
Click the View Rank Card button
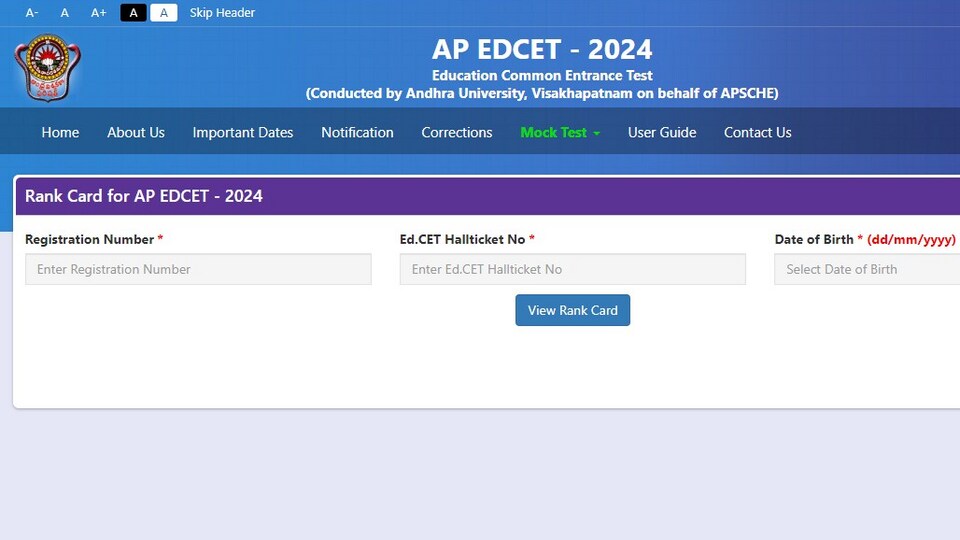click(572, 310)
